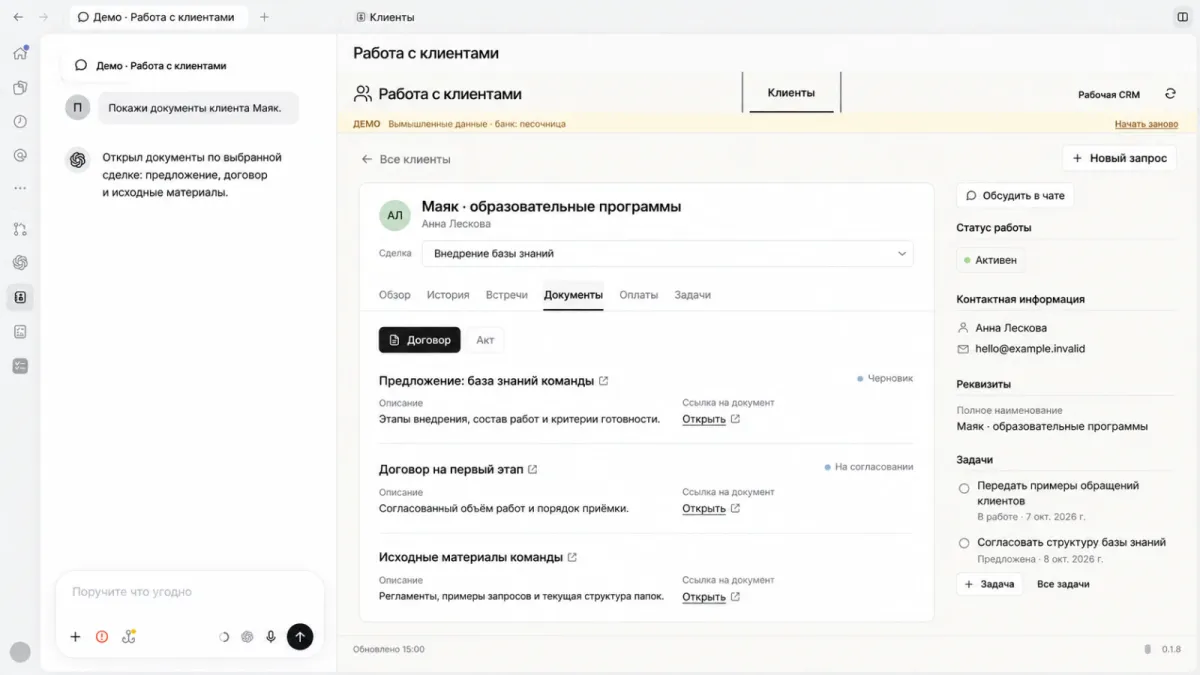Viewport: 1200px width, 675px height.
Task: Open the home icon in left sidebar
Action: click(20, 53)
